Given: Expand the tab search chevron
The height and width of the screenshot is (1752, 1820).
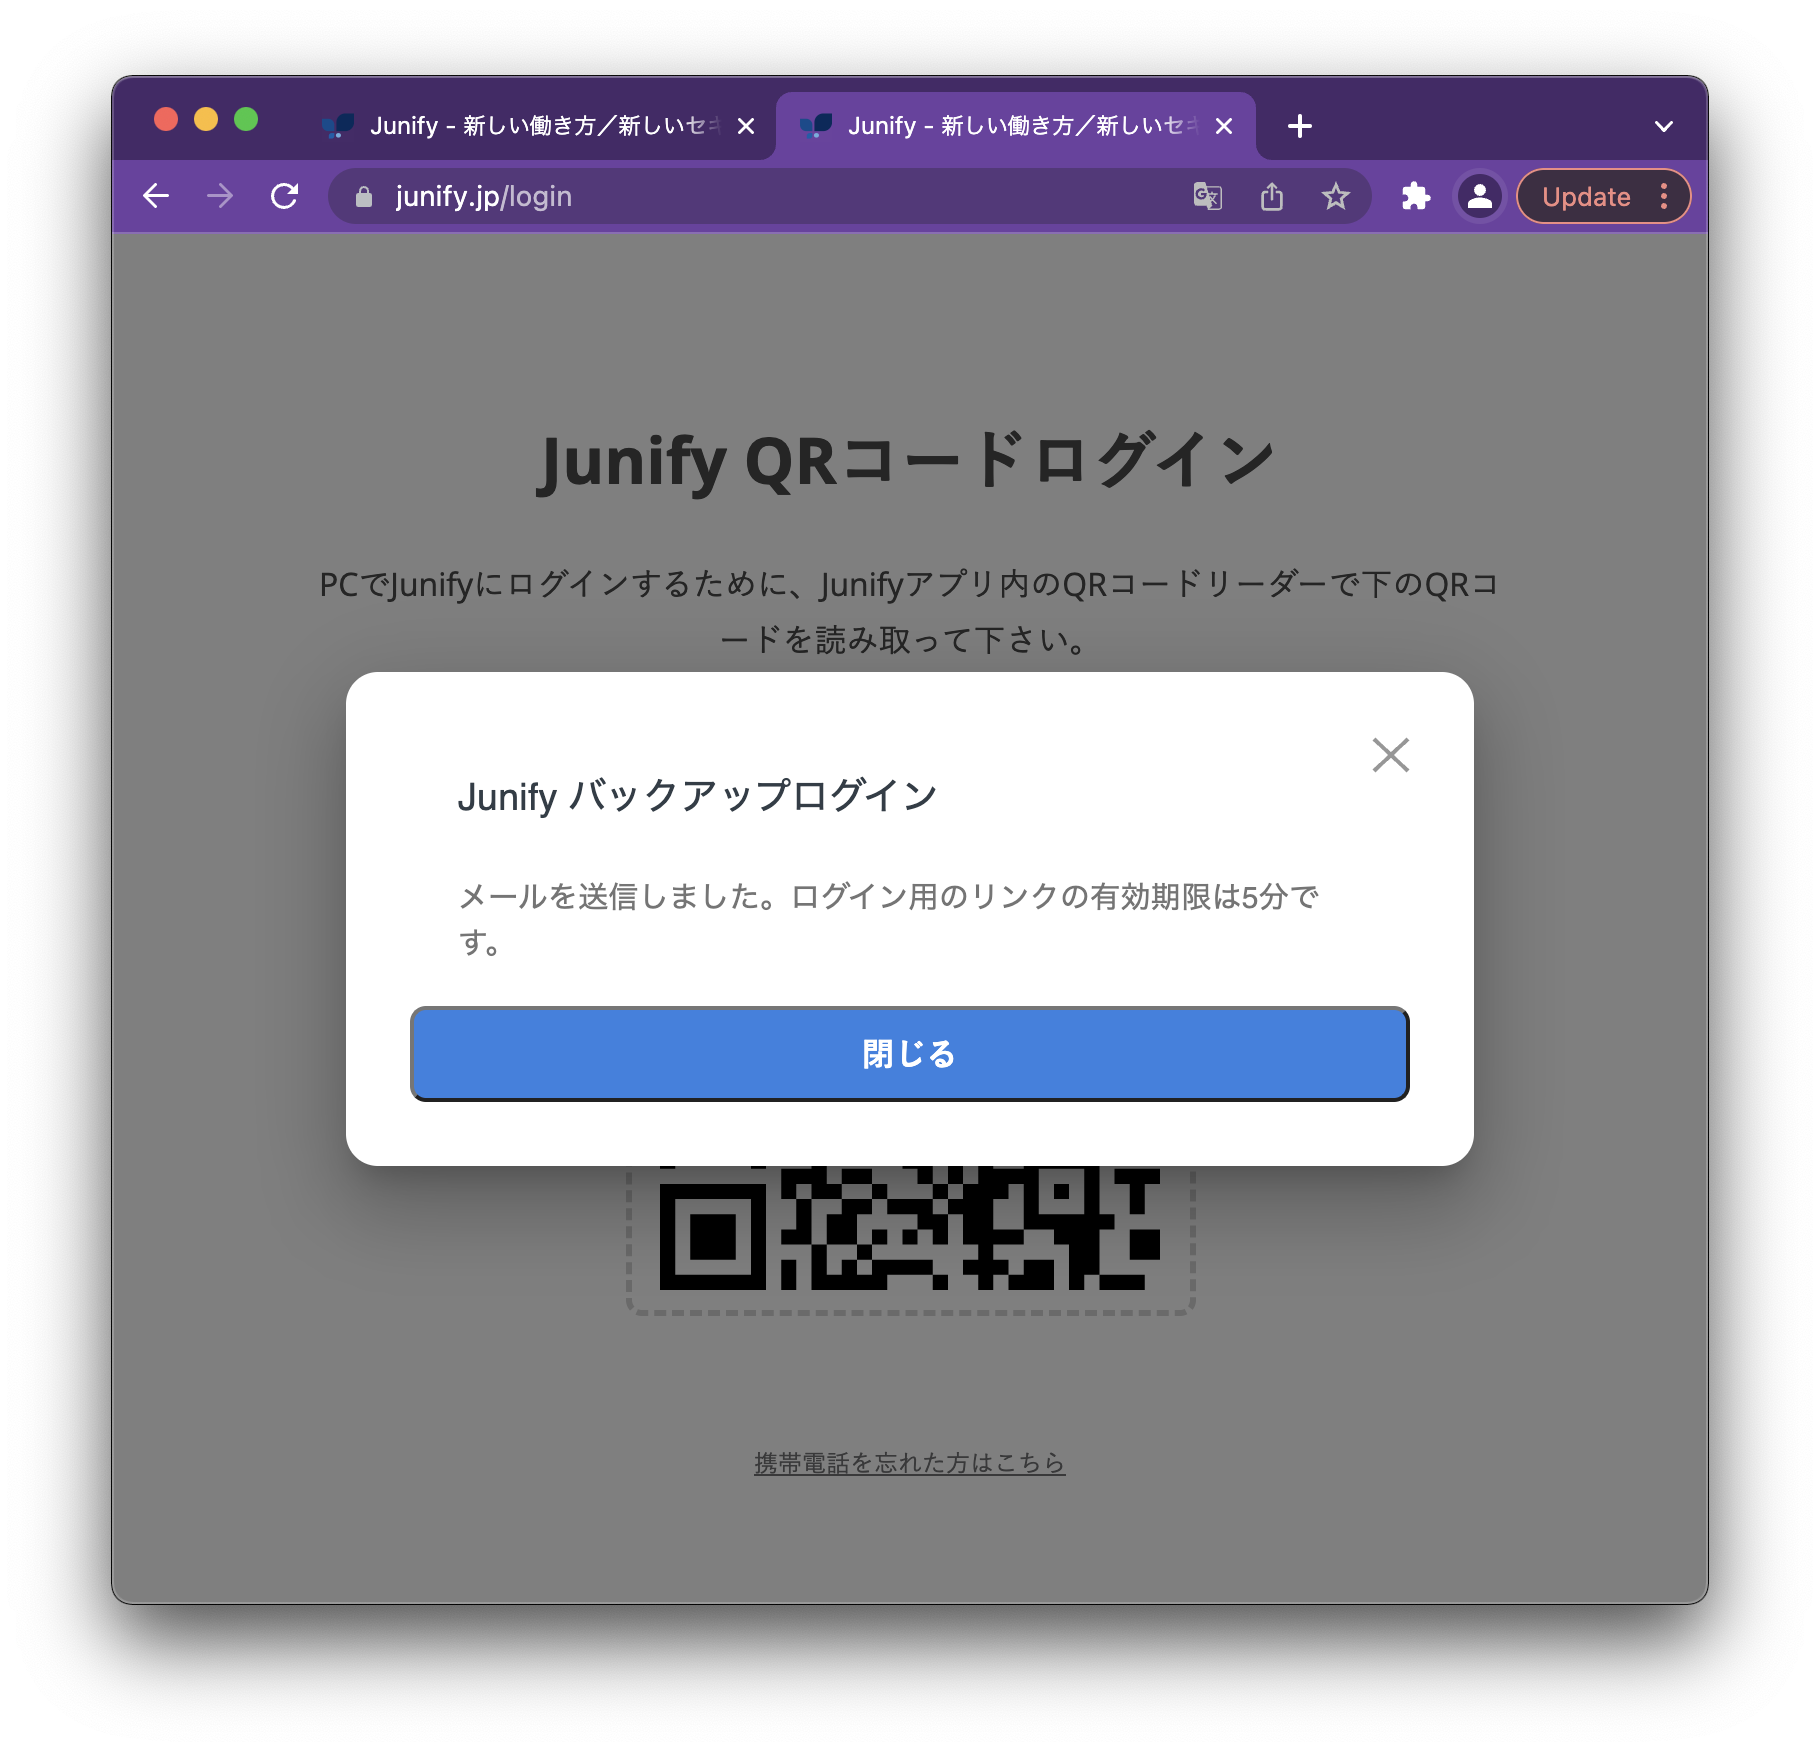Looking at the screenshot, I should tap(1663, 126).
